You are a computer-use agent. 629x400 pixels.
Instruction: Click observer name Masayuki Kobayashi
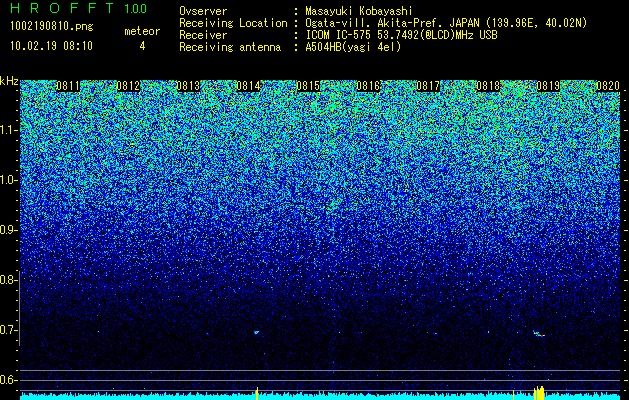pos(358,11)
